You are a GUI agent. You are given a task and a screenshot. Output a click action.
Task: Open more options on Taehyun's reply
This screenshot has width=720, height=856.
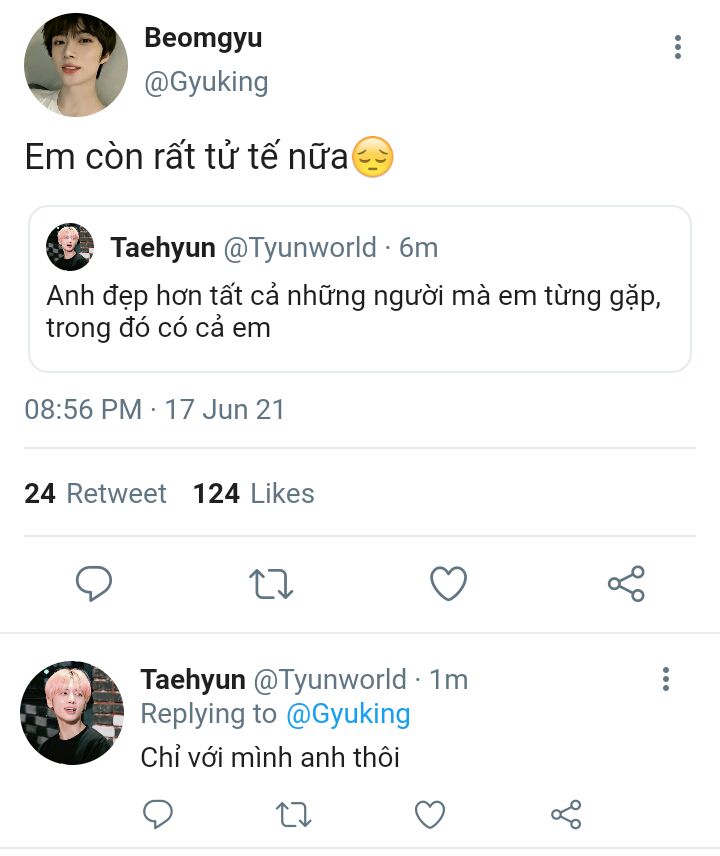(665, 680)
